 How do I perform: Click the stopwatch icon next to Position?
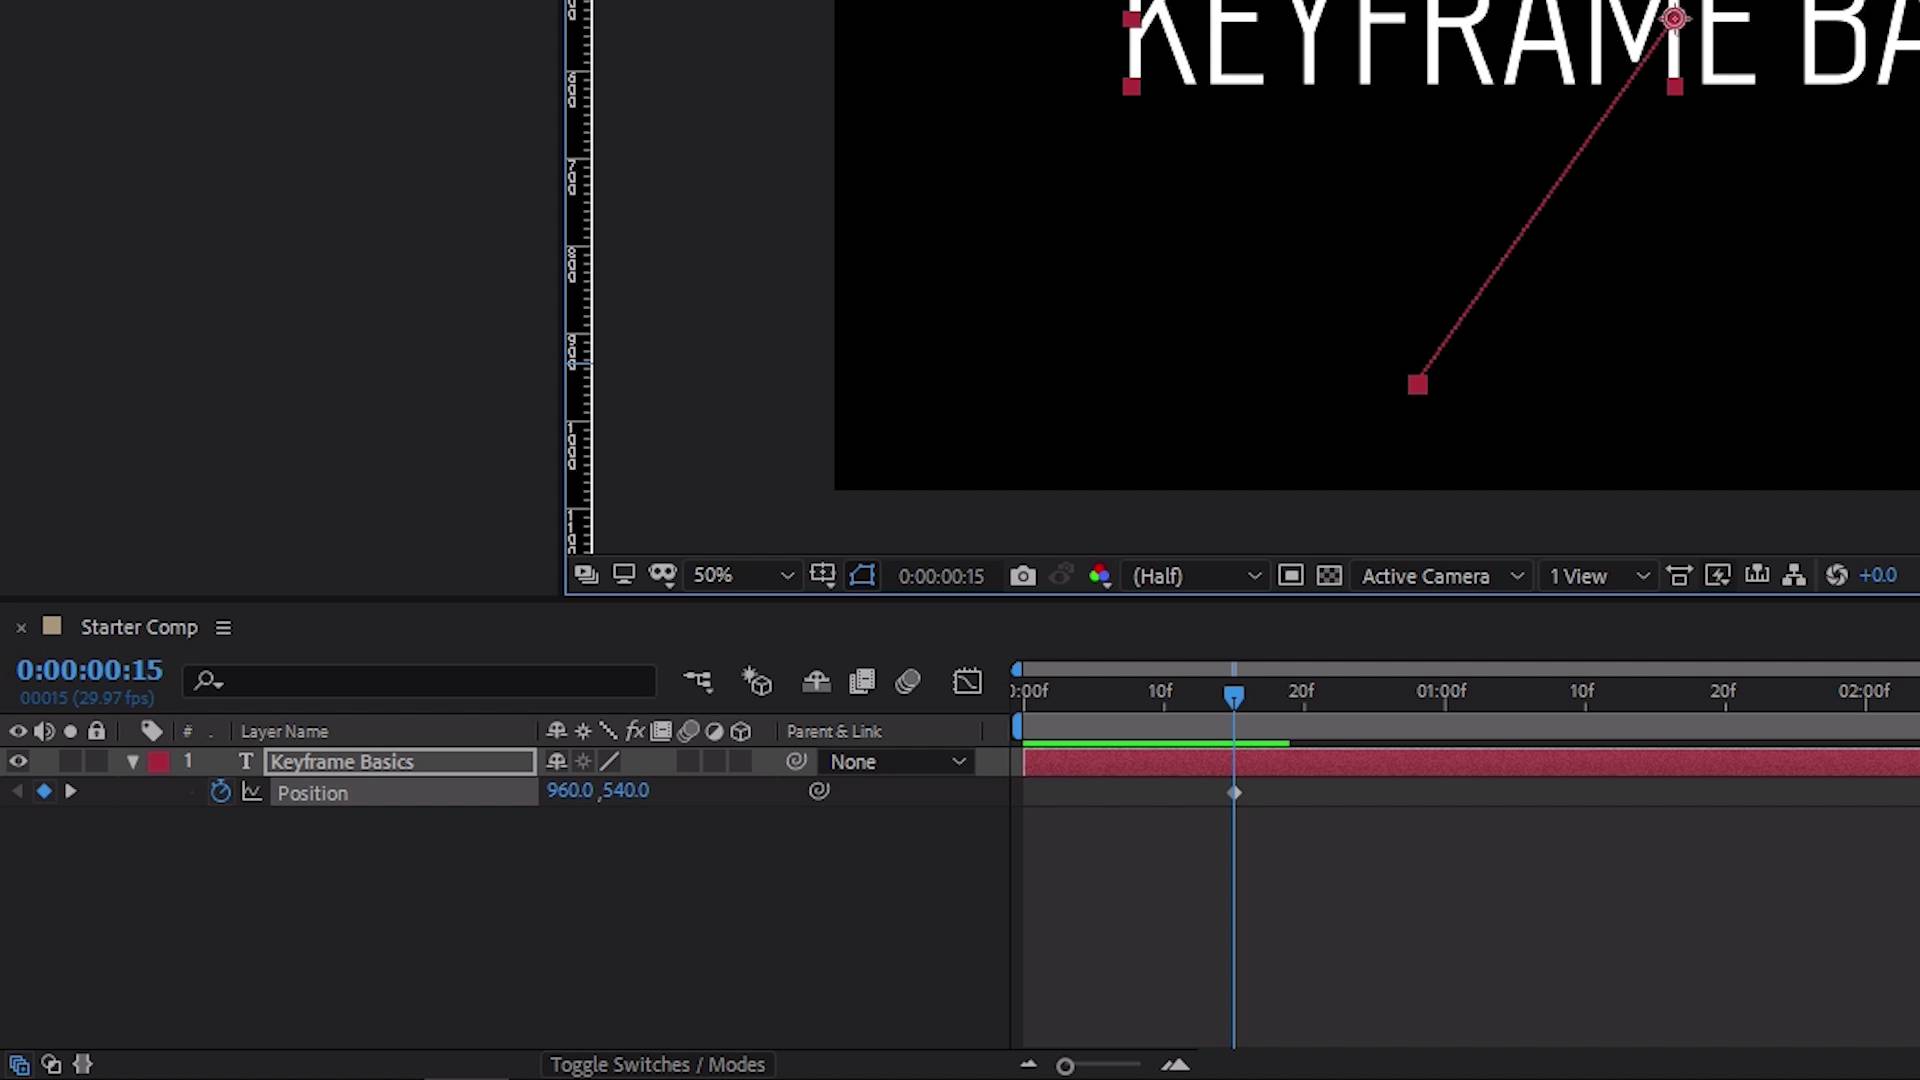tap(219, 791)
